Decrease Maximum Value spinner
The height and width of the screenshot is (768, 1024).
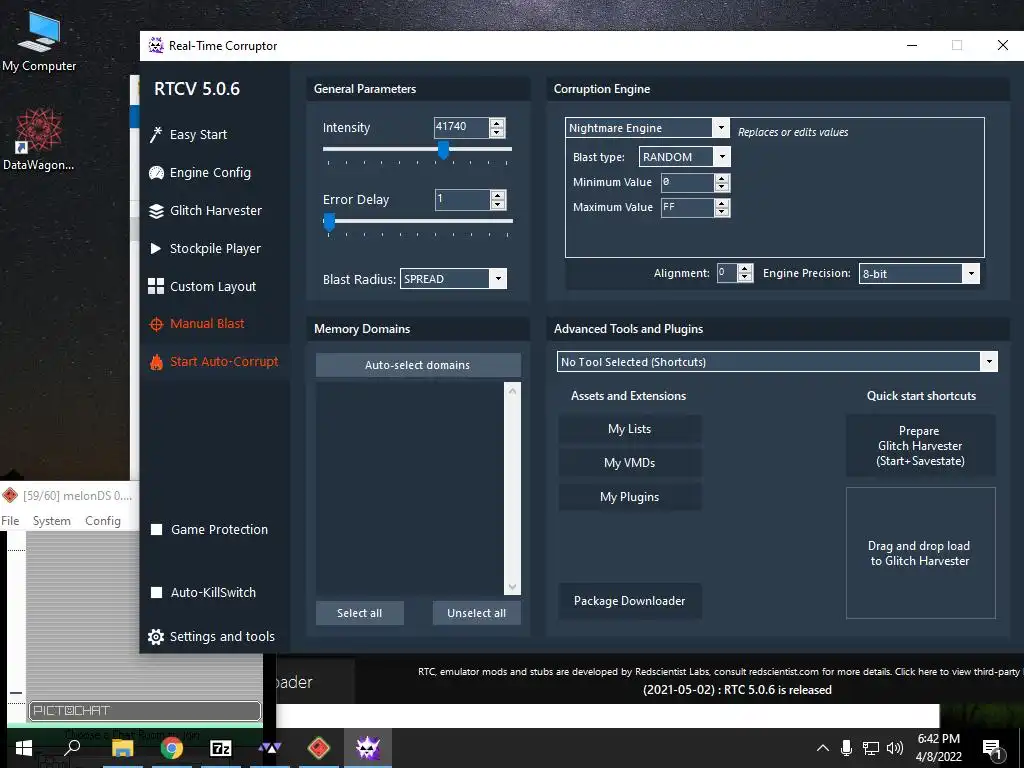click(722, 212)
